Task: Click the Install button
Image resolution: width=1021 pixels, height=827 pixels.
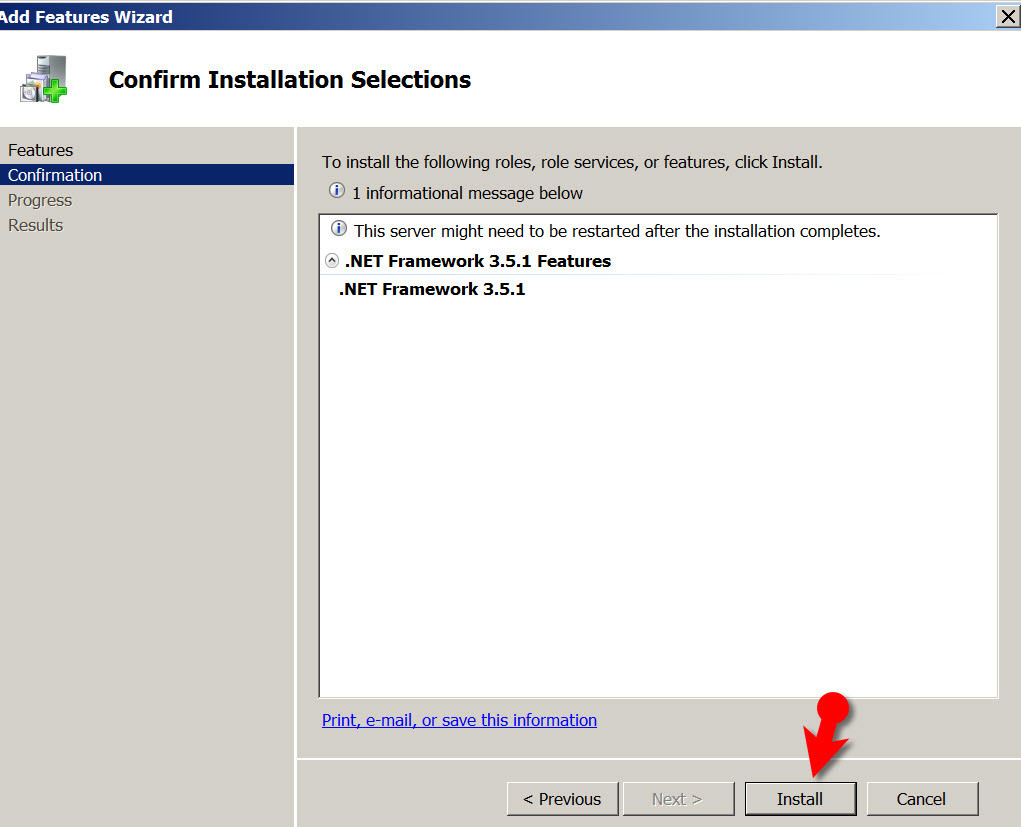Action: point(800,798)
